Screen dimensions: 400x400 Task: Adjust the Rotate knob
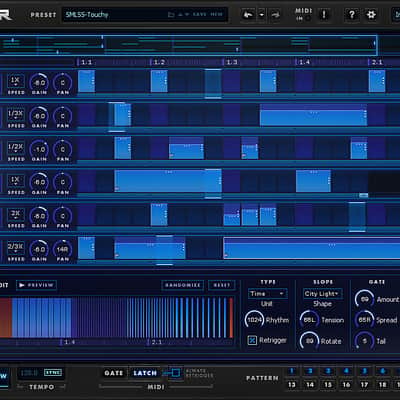click(x=309, y=341)
